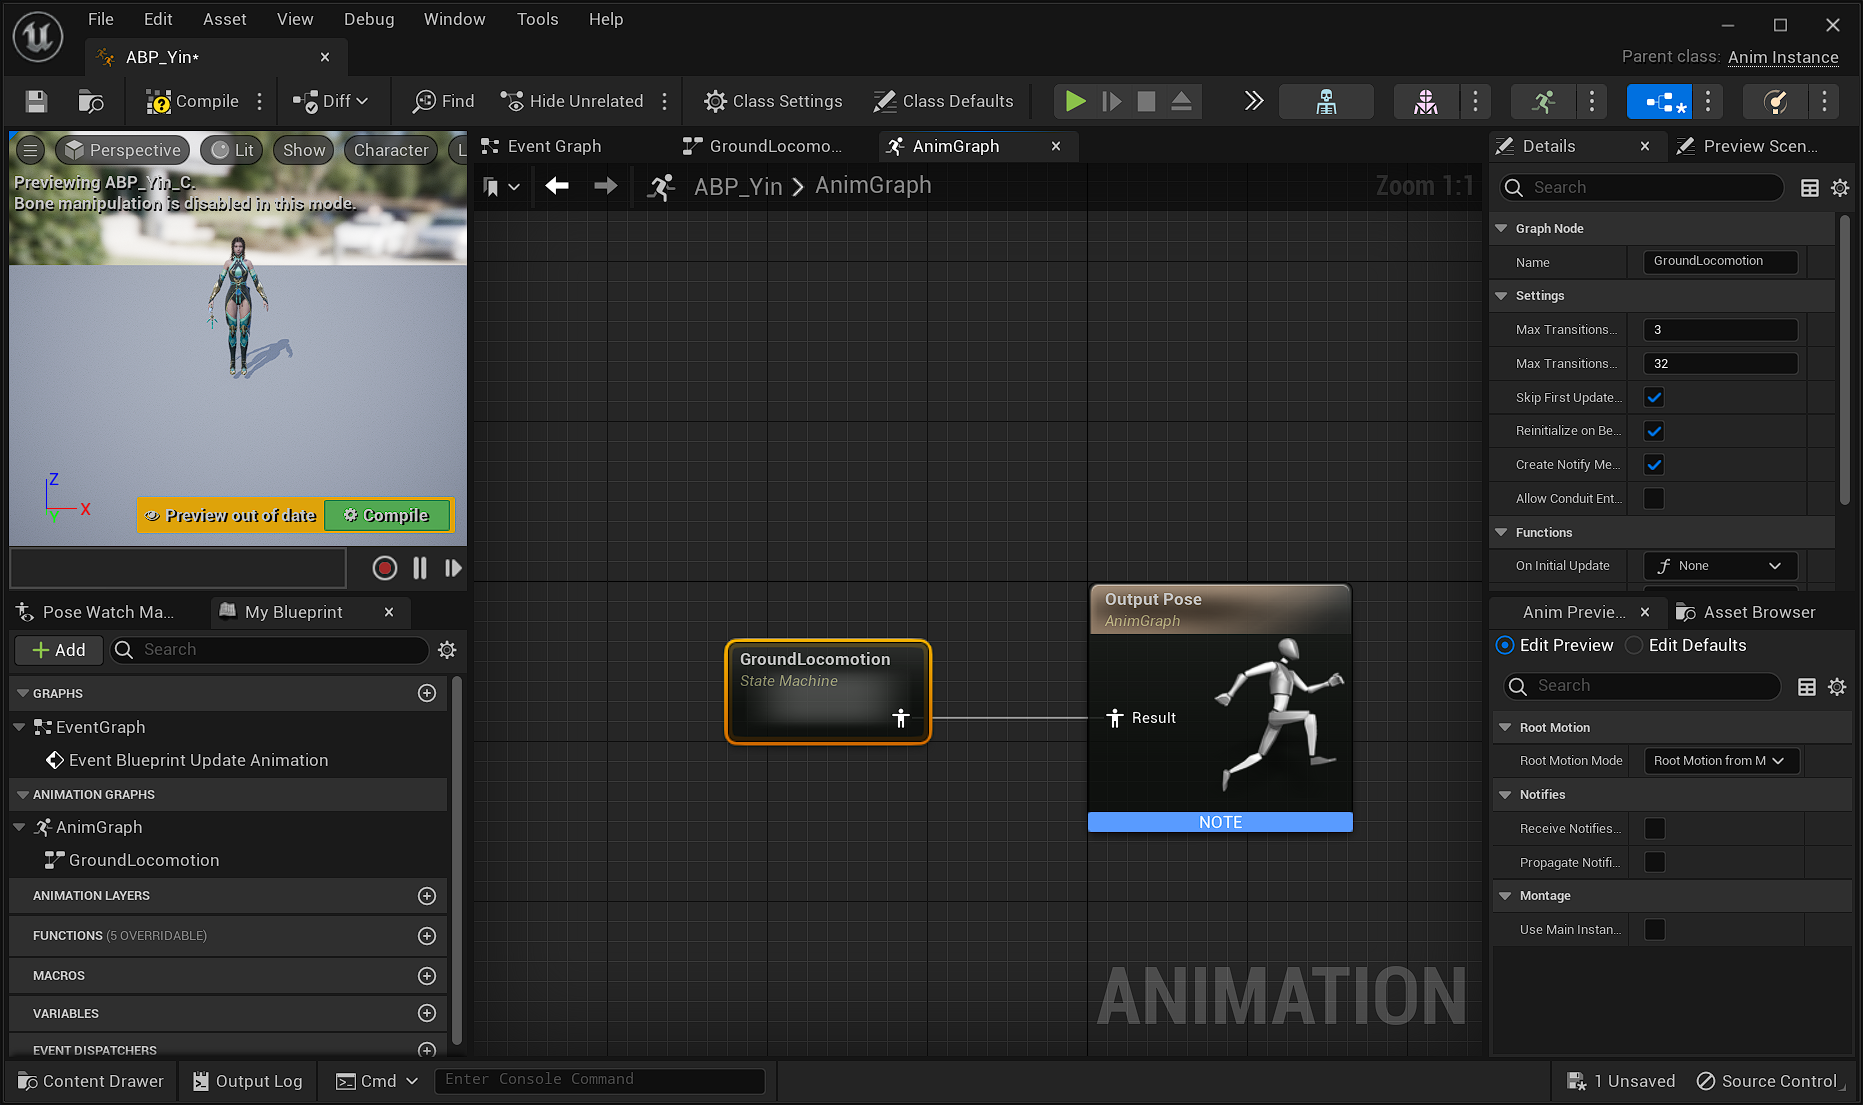
Task: Navigate back in graph history
Action: point(557,186)
